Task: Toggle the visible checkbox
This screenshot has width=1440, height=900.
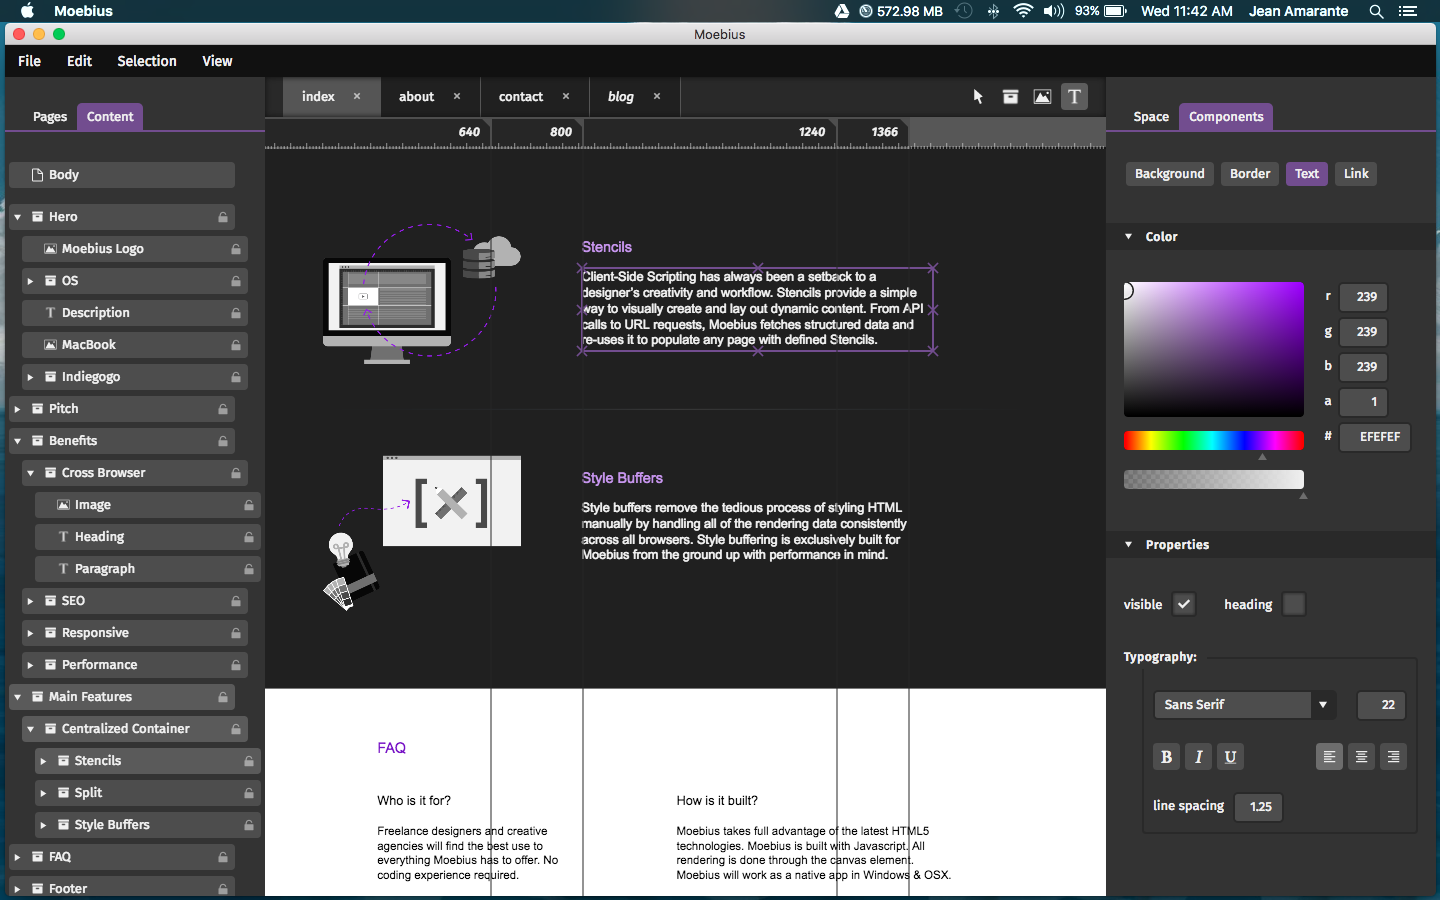Action: 1184,604
